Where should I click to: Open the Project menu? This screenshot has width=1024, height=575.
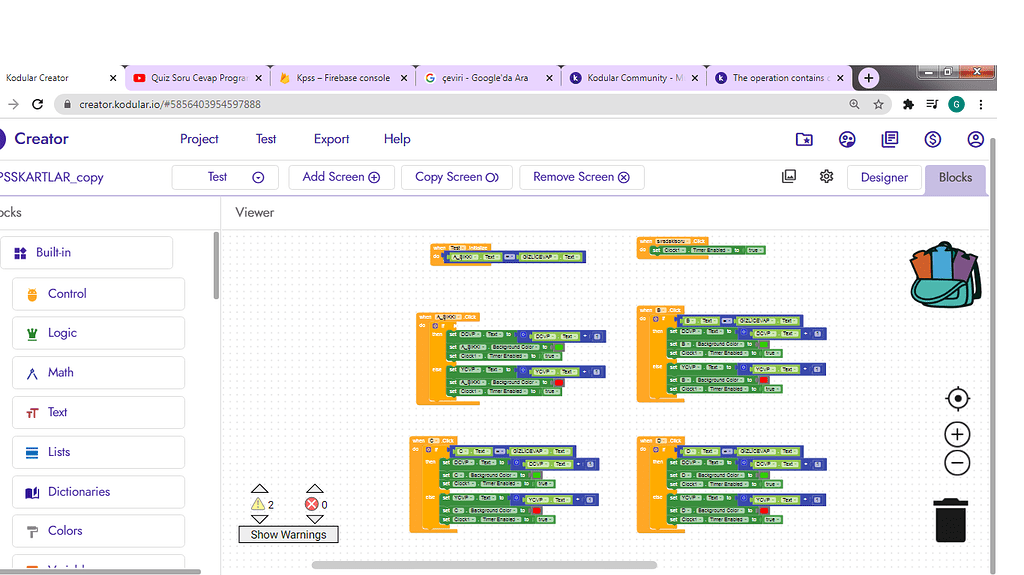pos(199,139)
